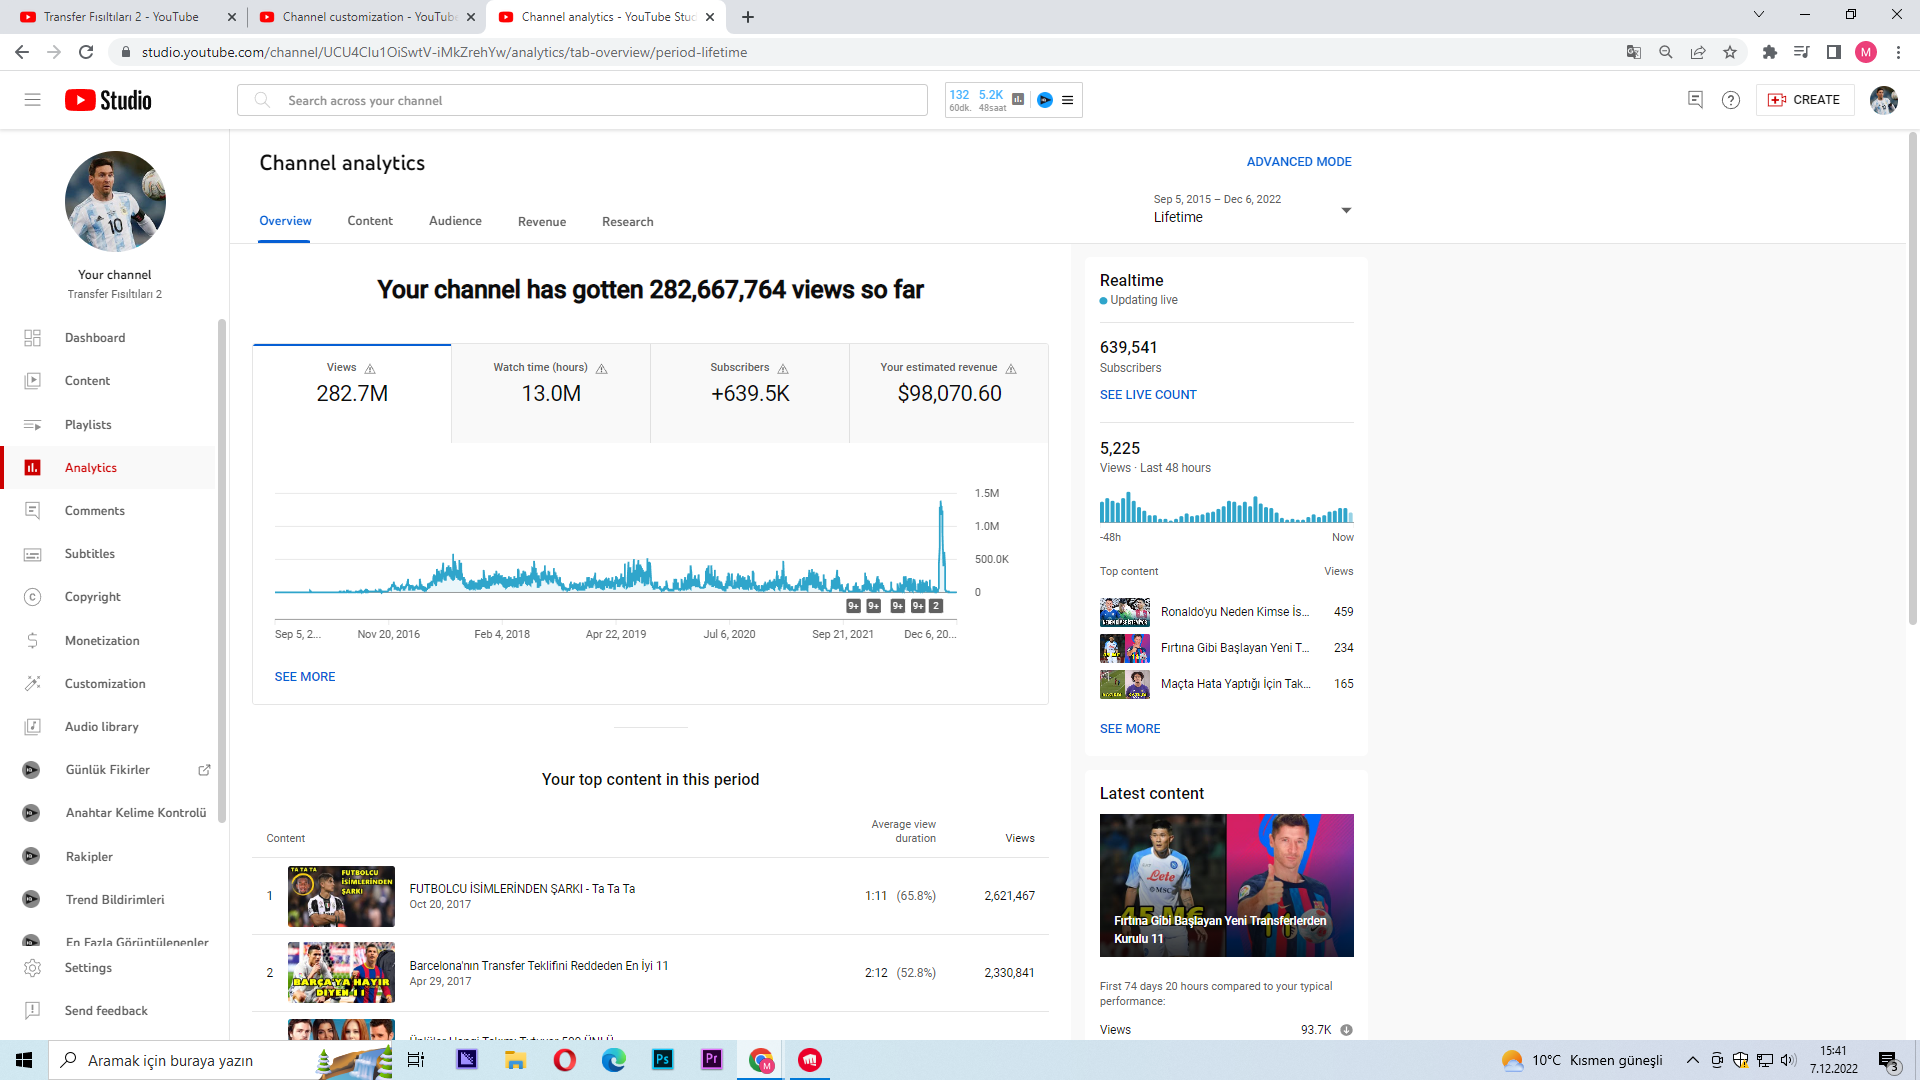Open the Chrome tab search chevron

1759,15
